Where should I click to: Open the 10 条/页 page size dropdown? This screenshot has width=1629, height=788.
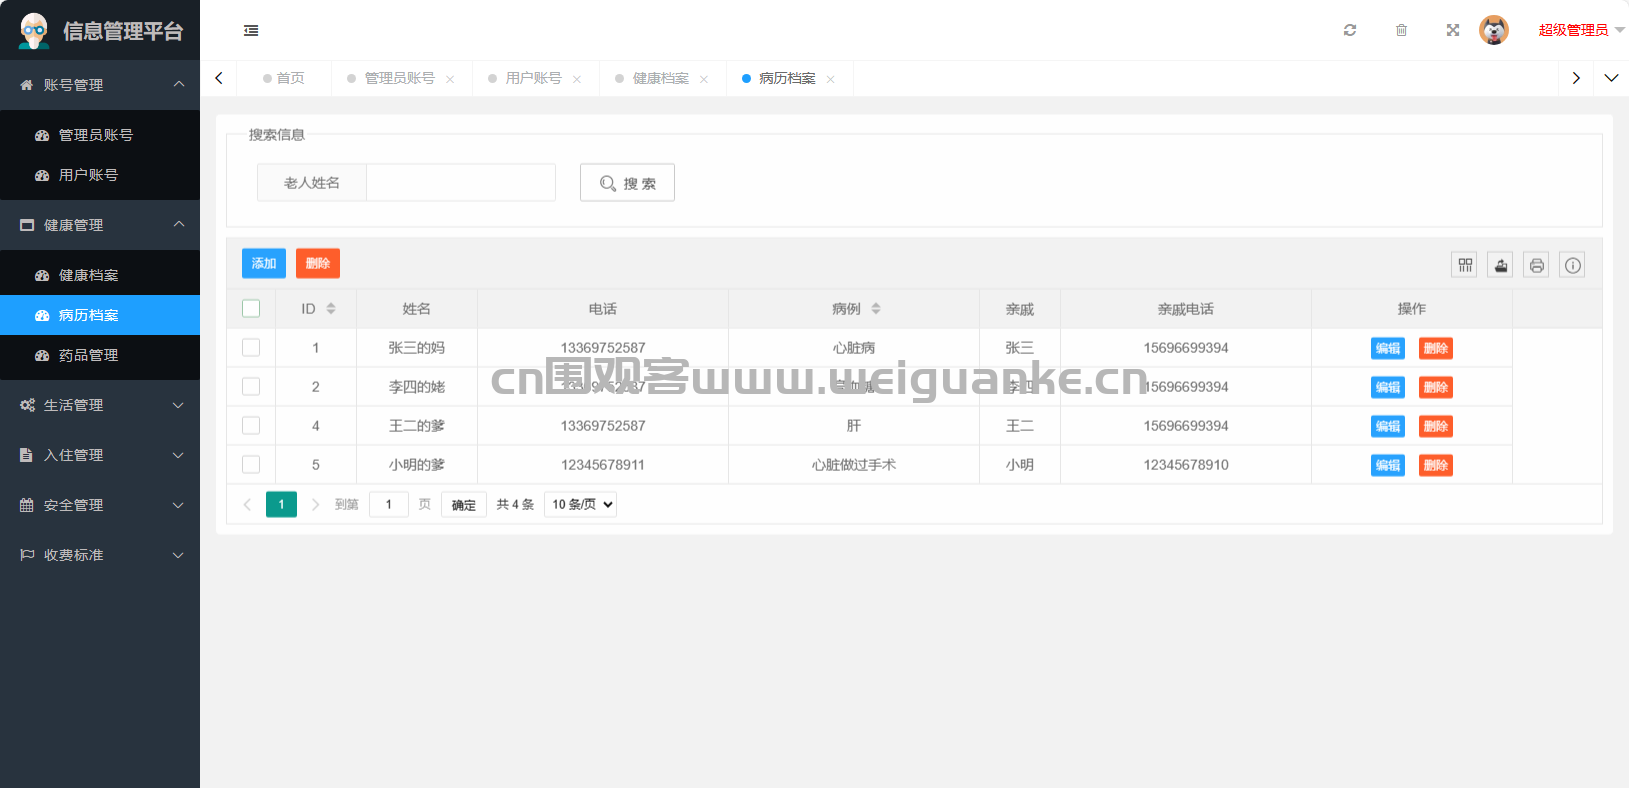580,505
